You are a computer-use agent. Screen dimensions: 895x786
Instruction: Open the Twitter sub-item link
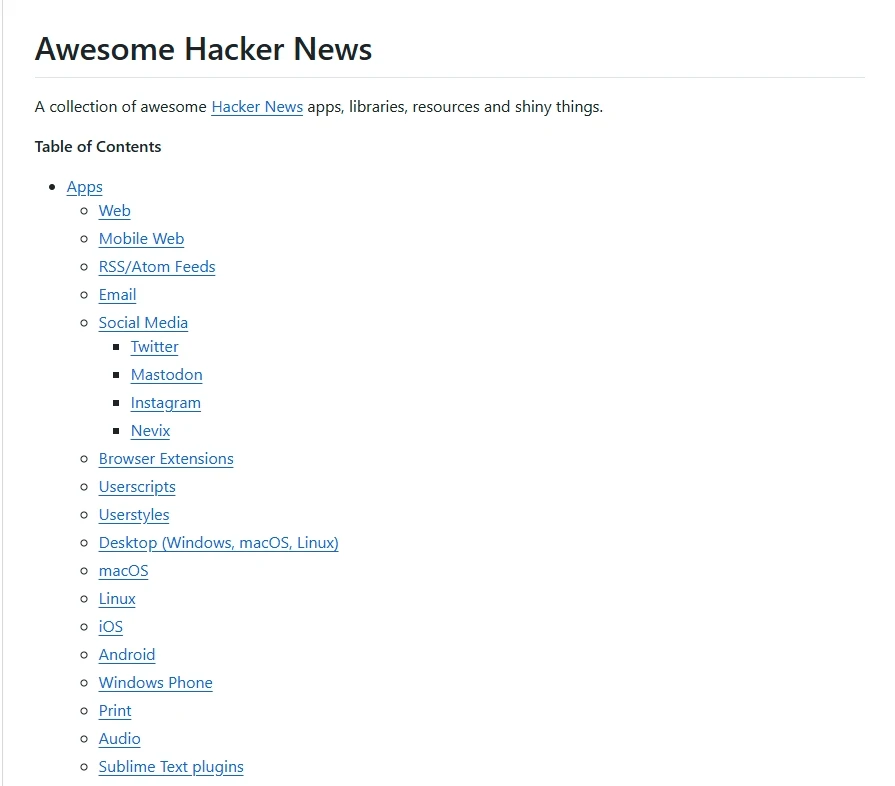[154, 346]
